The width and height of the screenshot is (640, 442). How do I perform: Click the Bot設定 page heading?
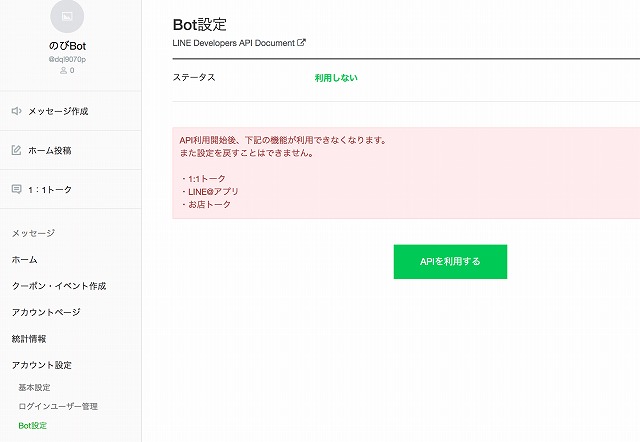click(x=200, y=24)
